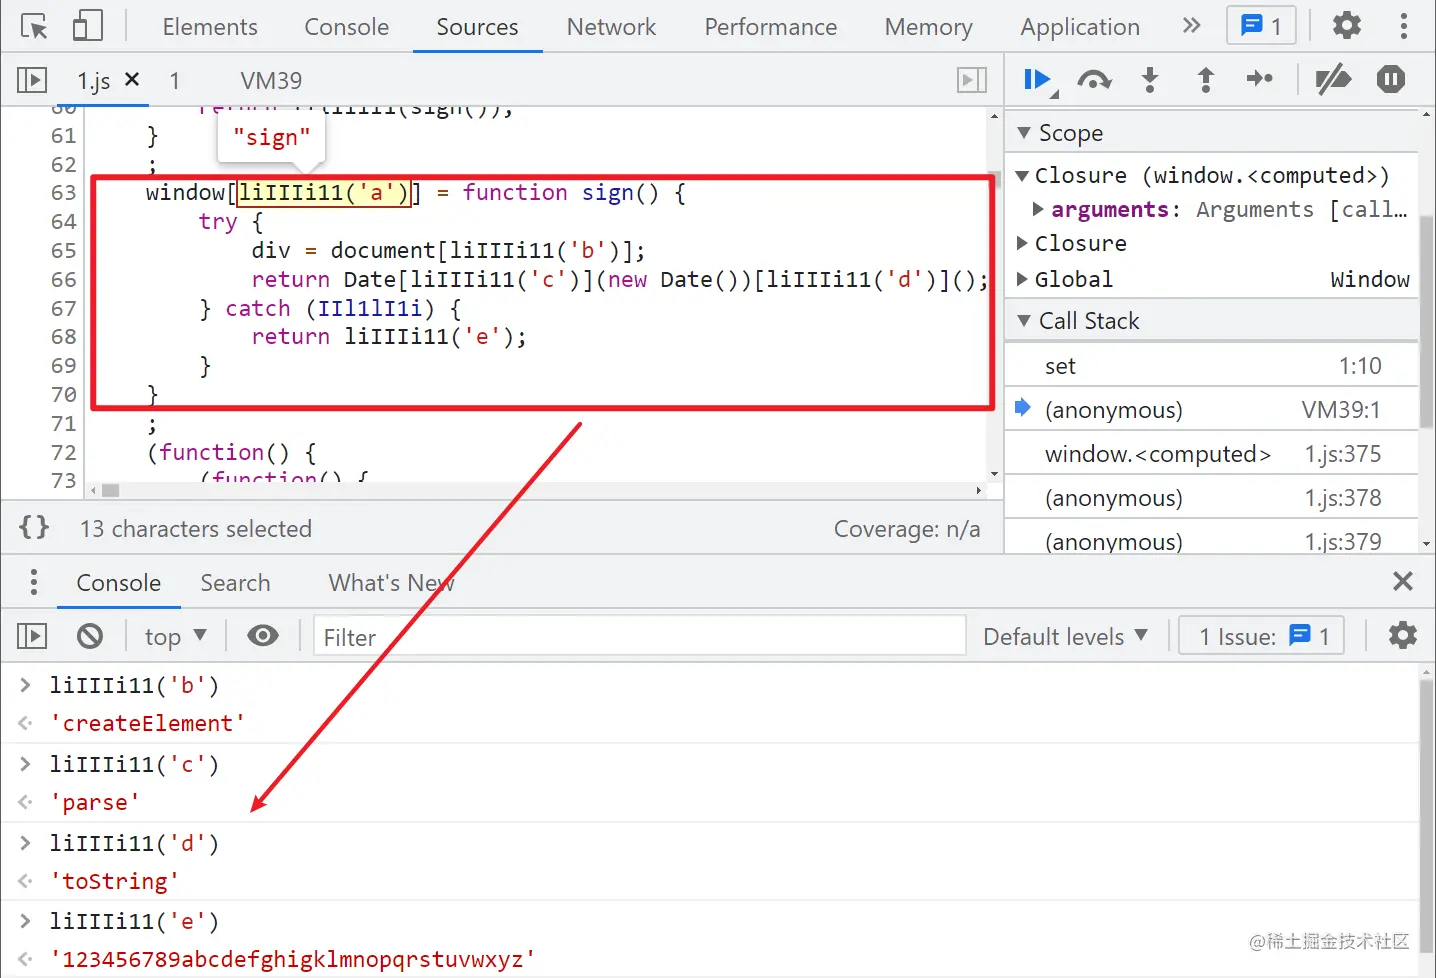Open the console drawer three-dot menu
Image resolution: width=1436 pixels, height=978 pixels.
click(34, 582)
